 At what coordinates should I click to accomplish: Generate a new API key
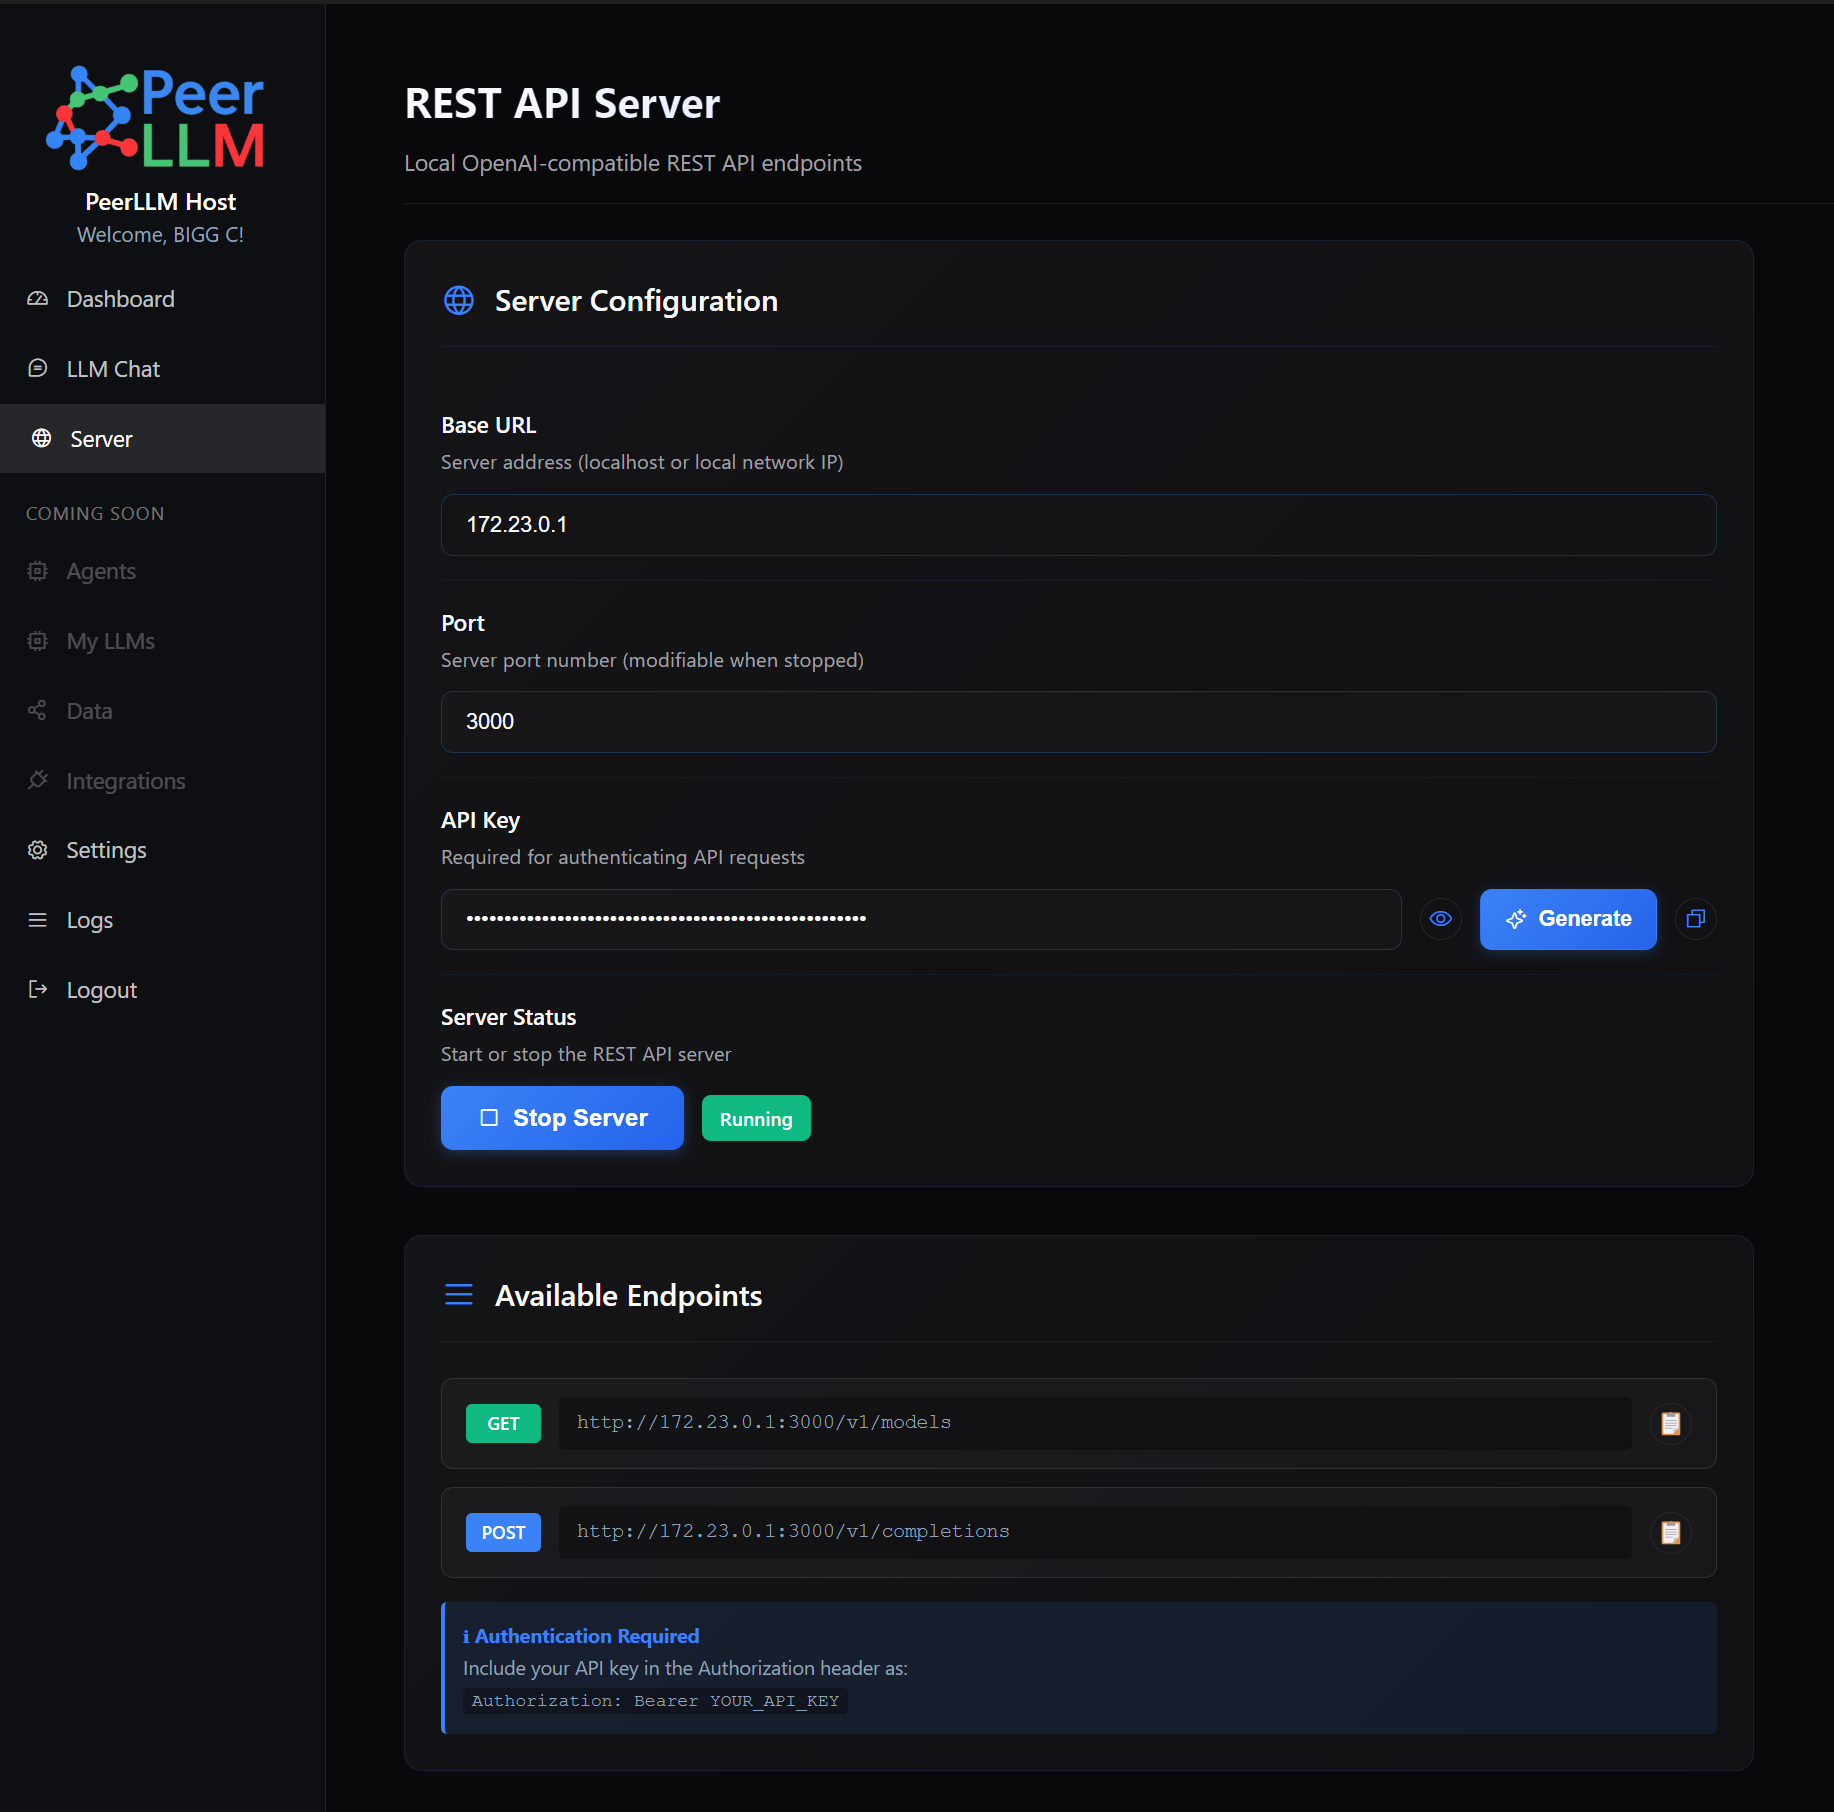[1567, 919]
